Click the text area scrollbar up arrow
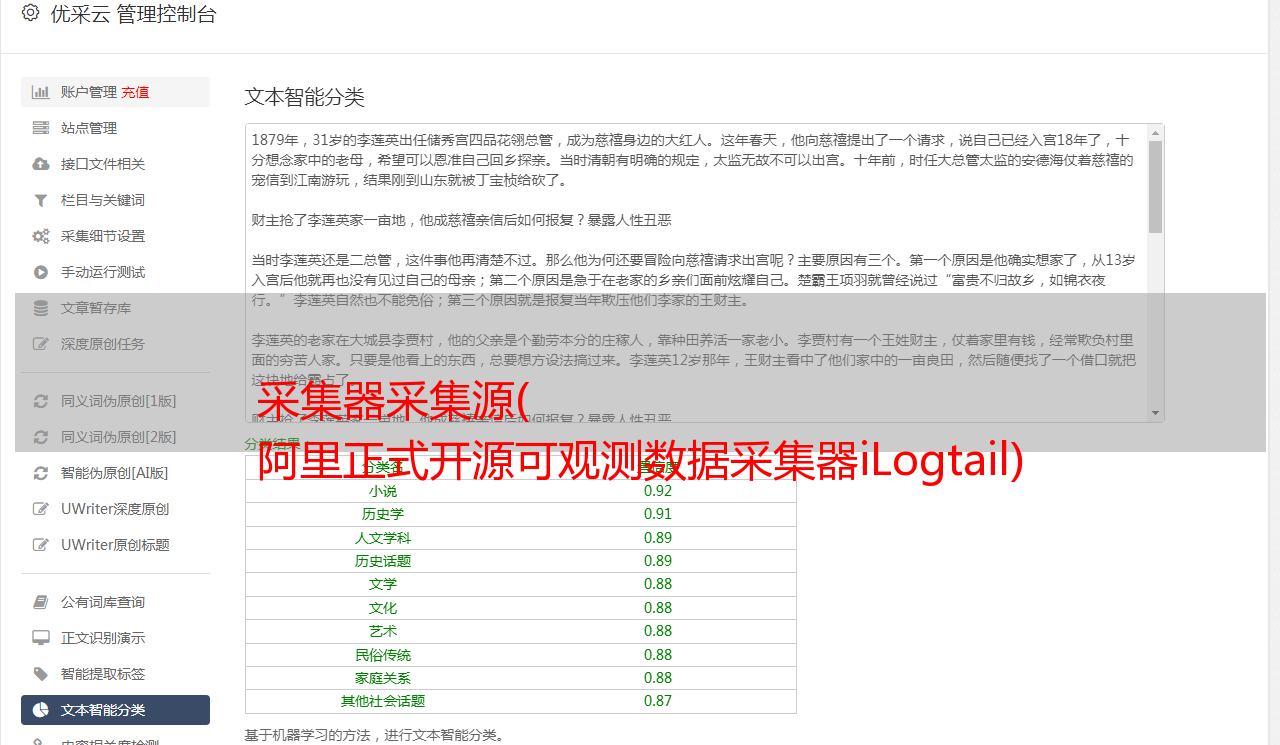The height and width of the screenshot is (745, 1280). pyautogui.click(x=1155, y=132)
